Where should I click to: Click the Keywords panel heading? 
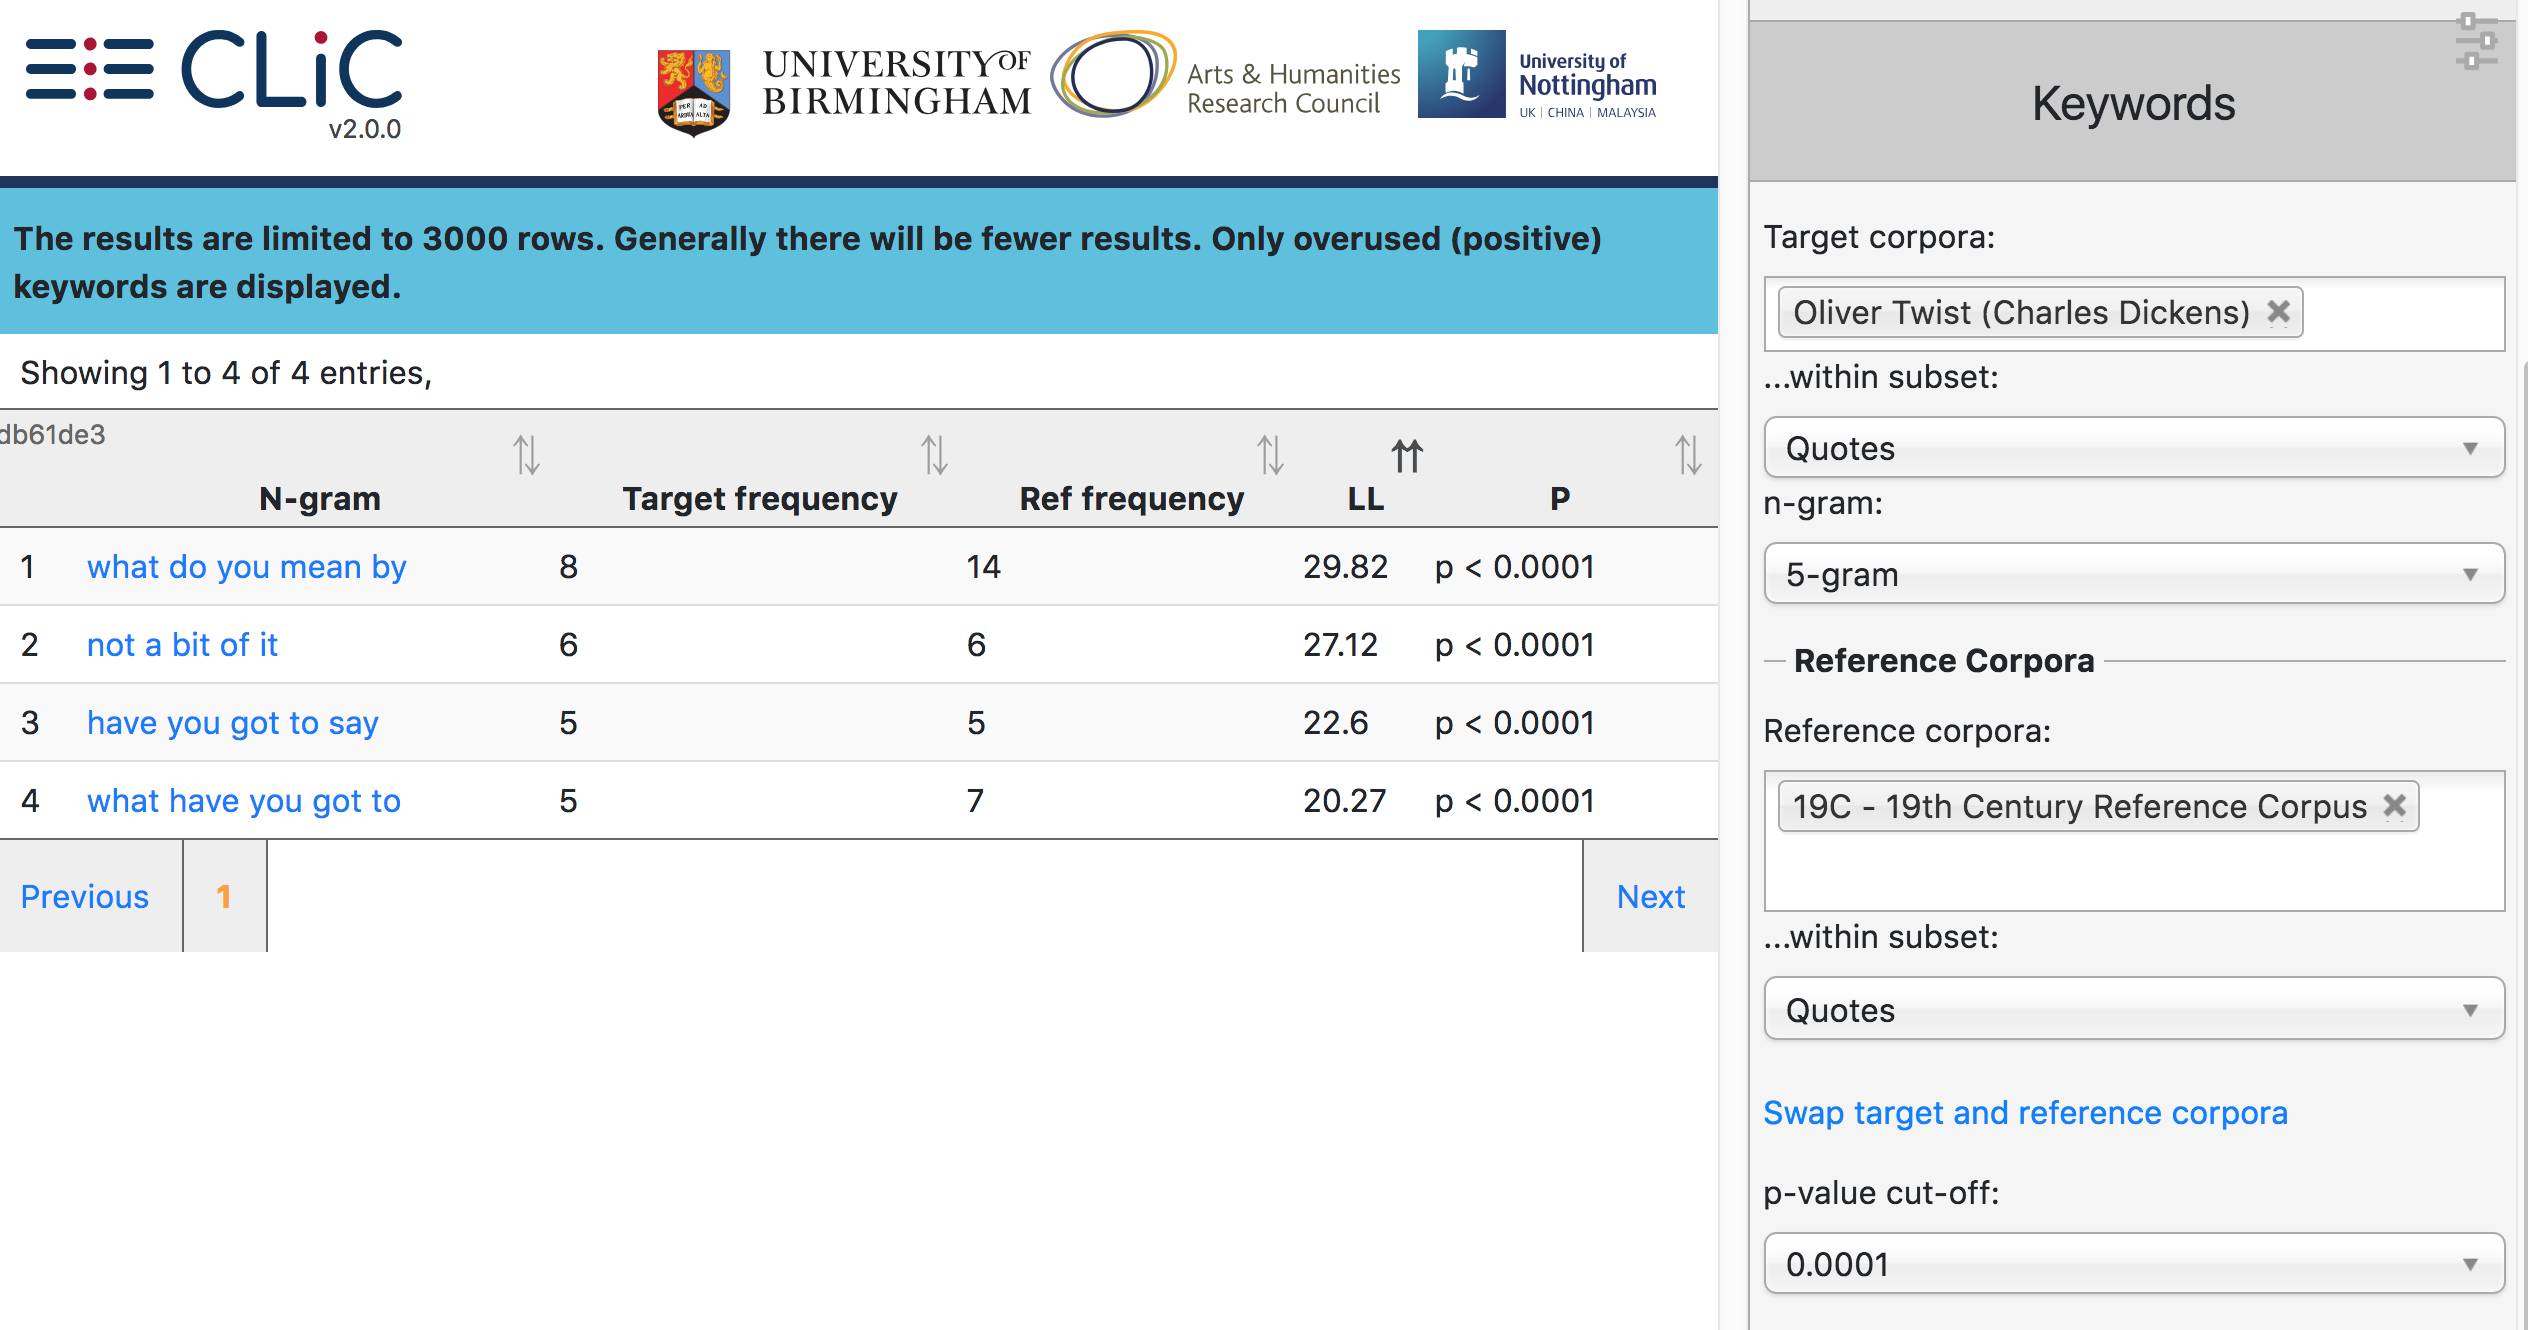pos(2133,104)
